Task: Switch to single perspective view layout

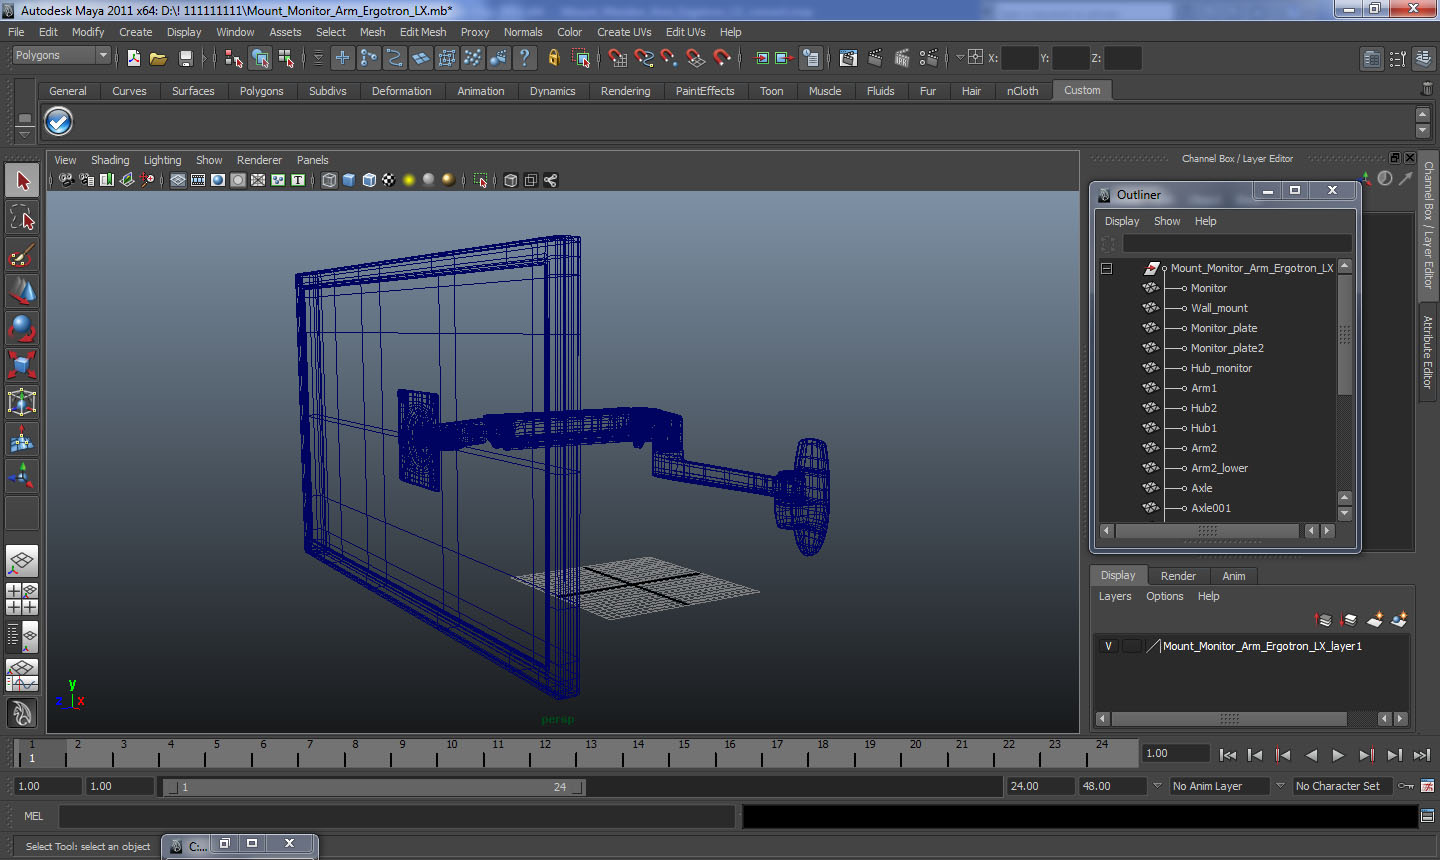Action: pos(22,561)
